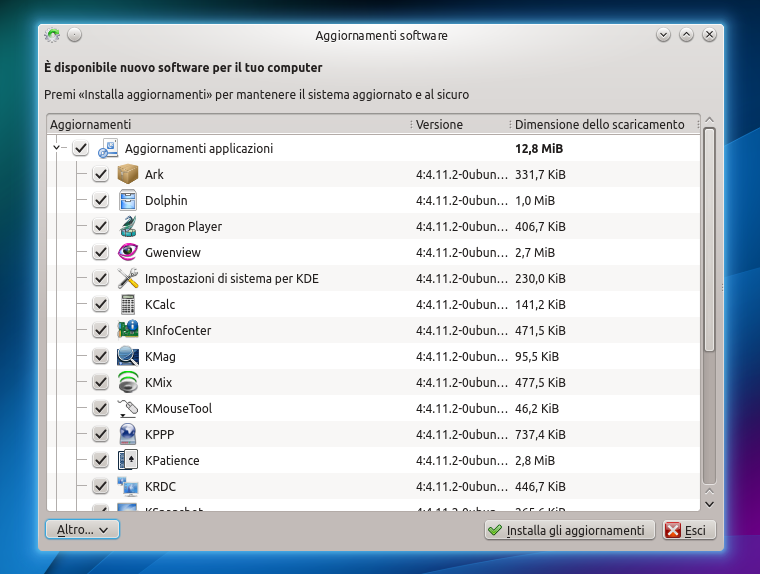This screenshot has width=760, height=574.
Task: Click Installa gli aggiornamenti button
Action: pyautogui.click(x=570, y=530)
